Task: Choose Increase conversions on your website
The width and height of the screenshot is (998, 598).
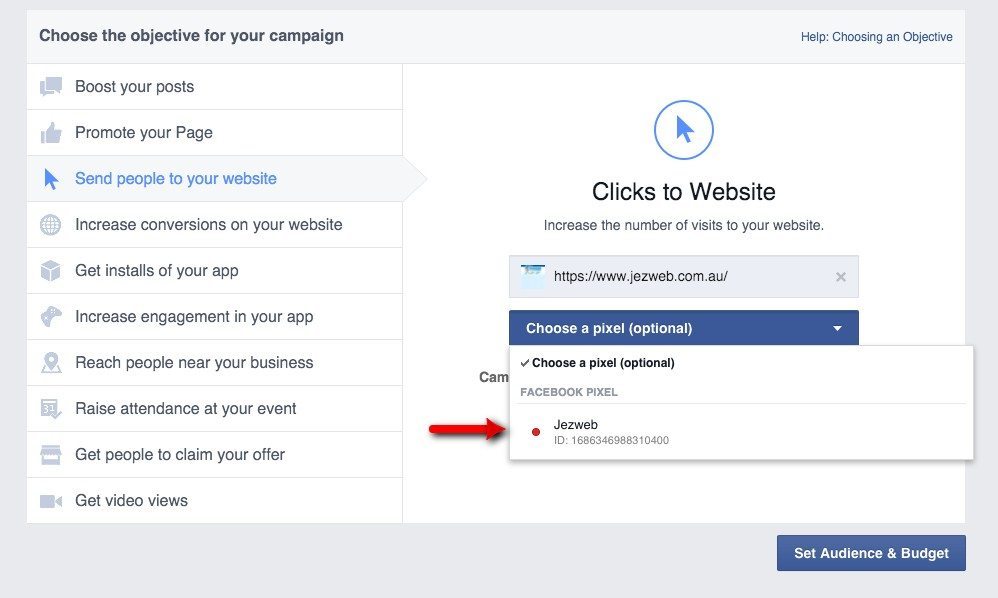Action: click(208, 225)
